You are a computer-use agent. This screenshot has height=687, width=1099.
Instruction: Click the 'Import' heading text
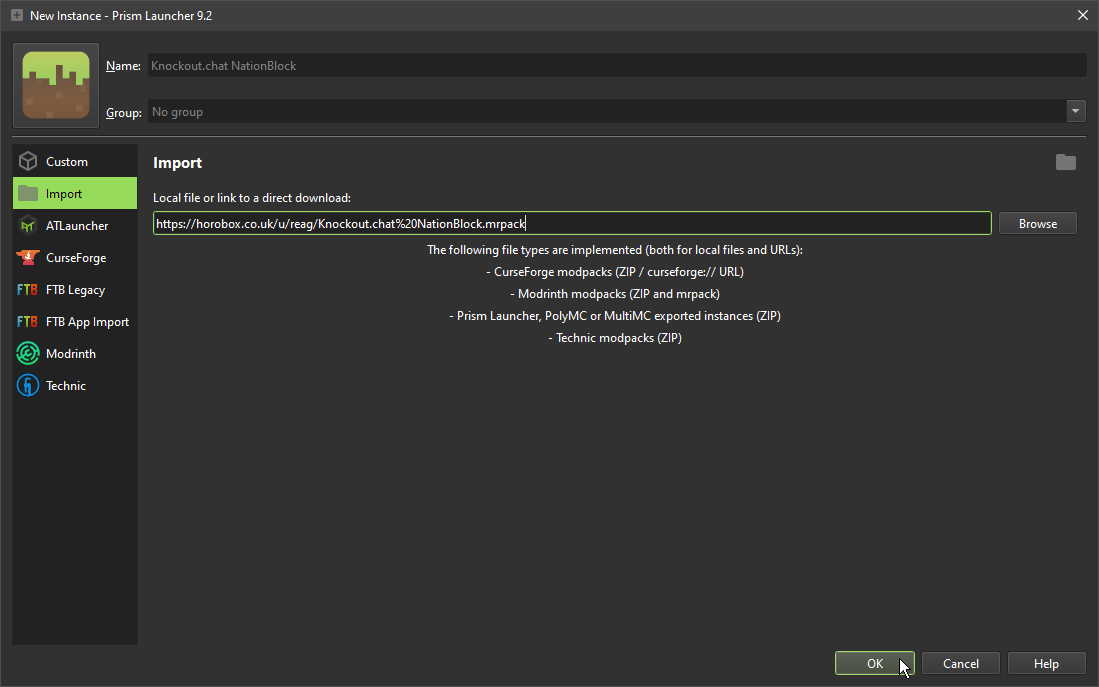[177, 163]
